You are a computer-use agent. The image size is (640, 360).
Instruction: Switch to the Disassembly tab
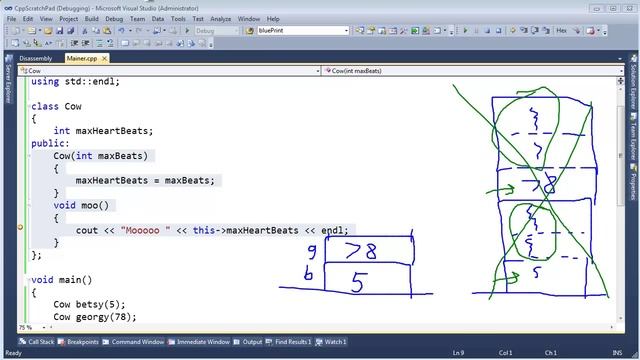36,58
